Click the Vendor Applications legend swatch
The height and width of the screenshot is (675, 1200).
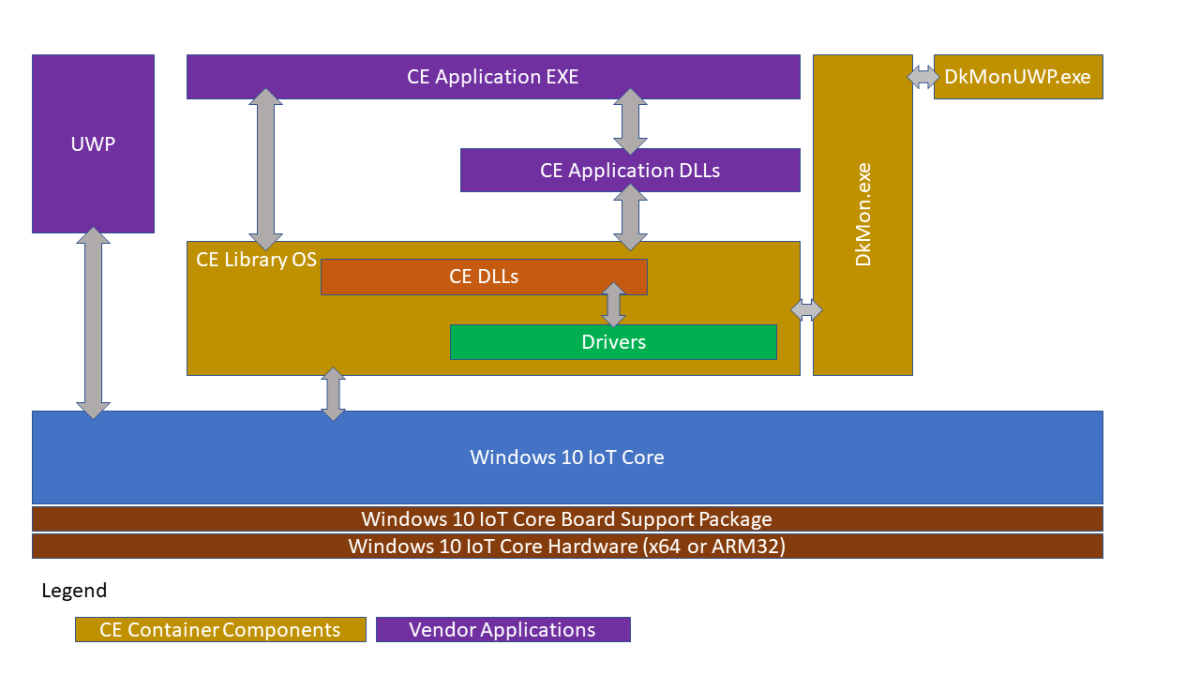click(503, 630)
